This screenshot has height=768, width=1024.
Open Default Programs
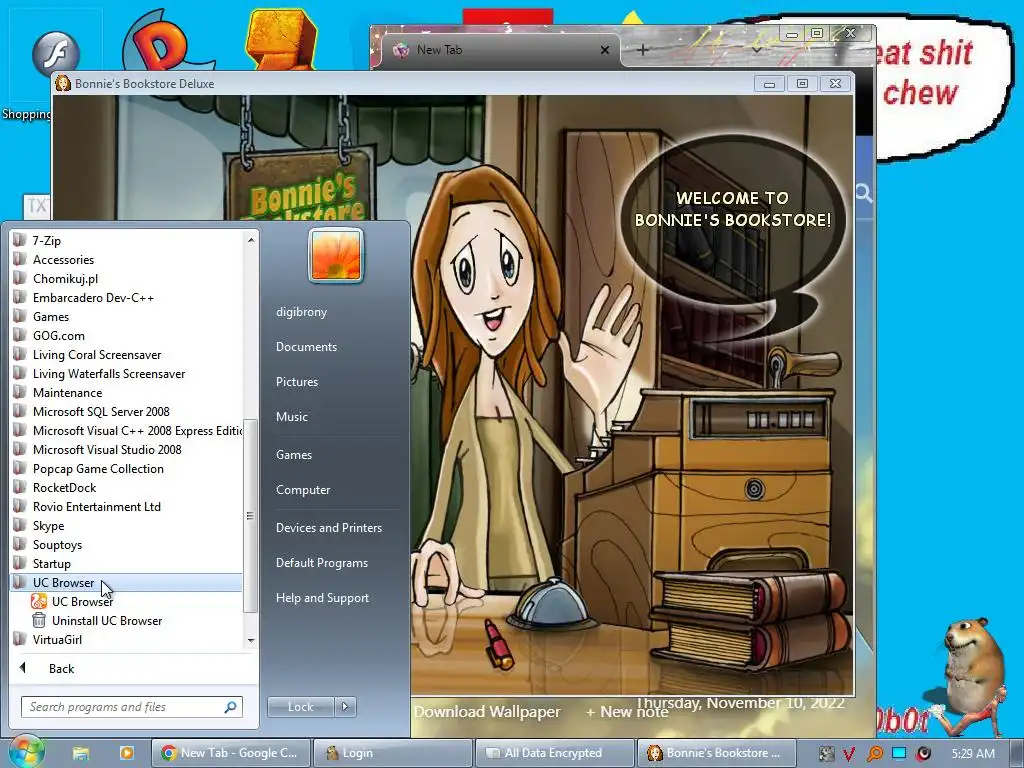point(321,563)
